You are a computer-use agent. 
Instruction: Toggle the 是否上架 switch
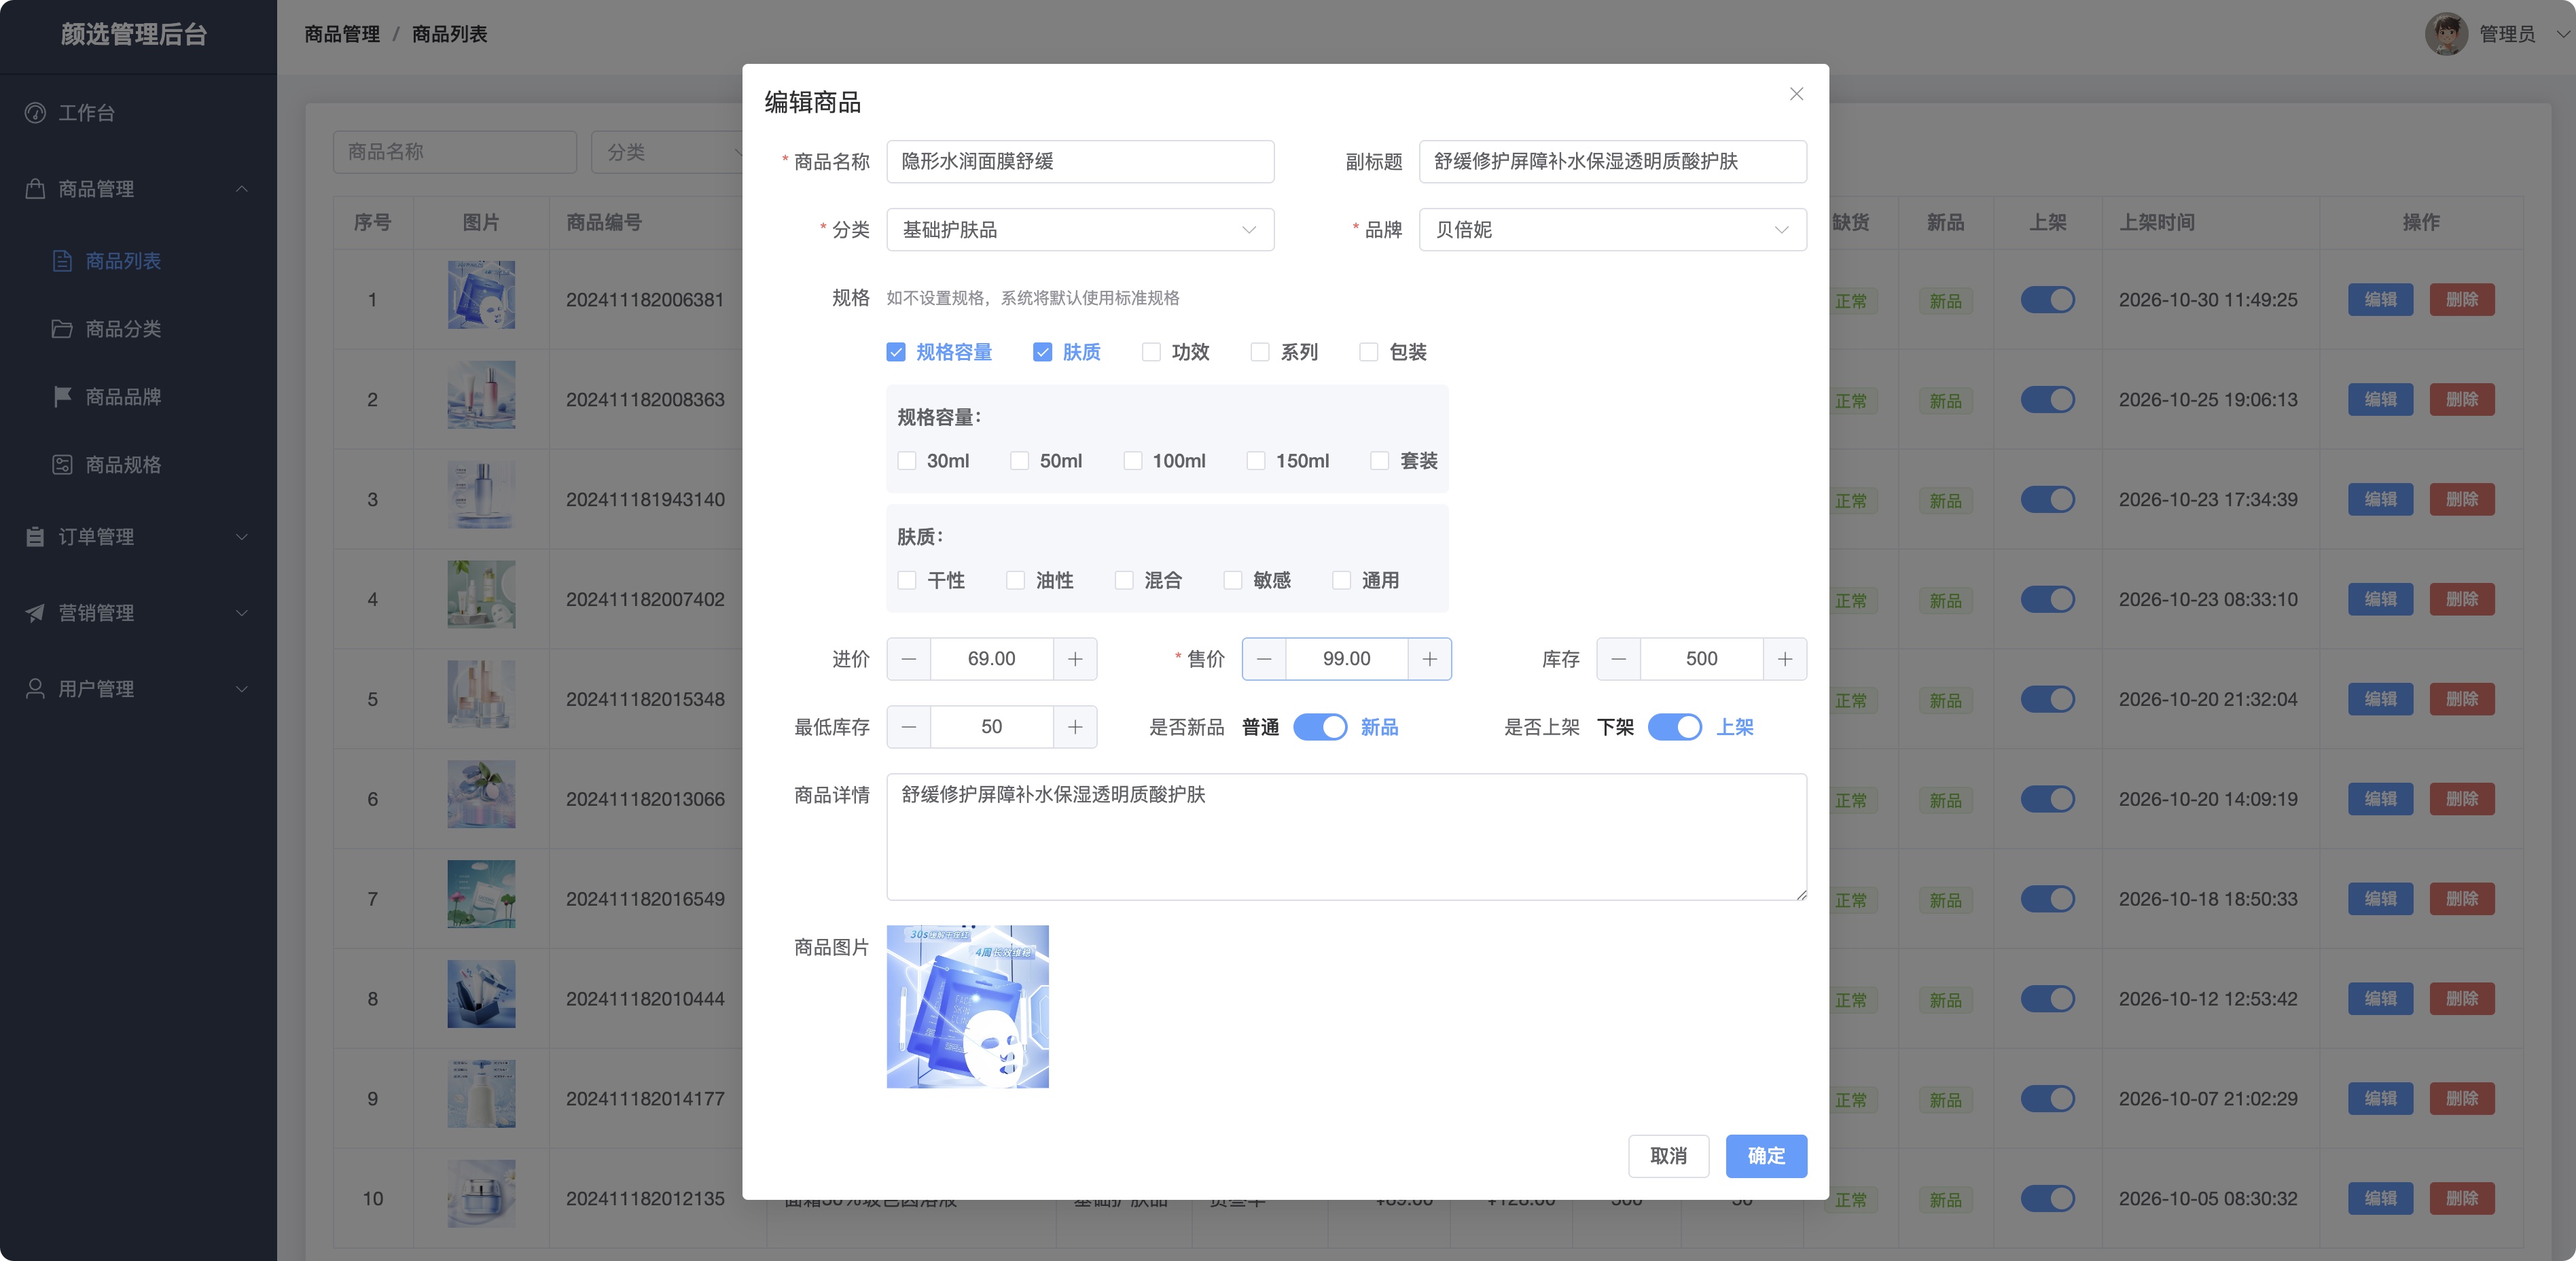click(1675, 727)
